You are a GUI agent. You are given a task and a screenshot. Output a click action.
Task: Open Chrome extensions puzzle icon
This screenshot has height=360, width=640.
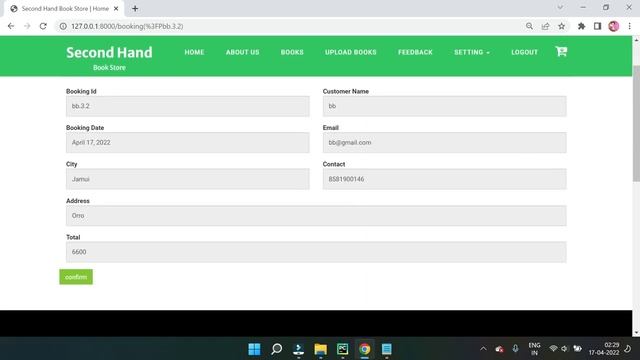(x=581, y=26)
